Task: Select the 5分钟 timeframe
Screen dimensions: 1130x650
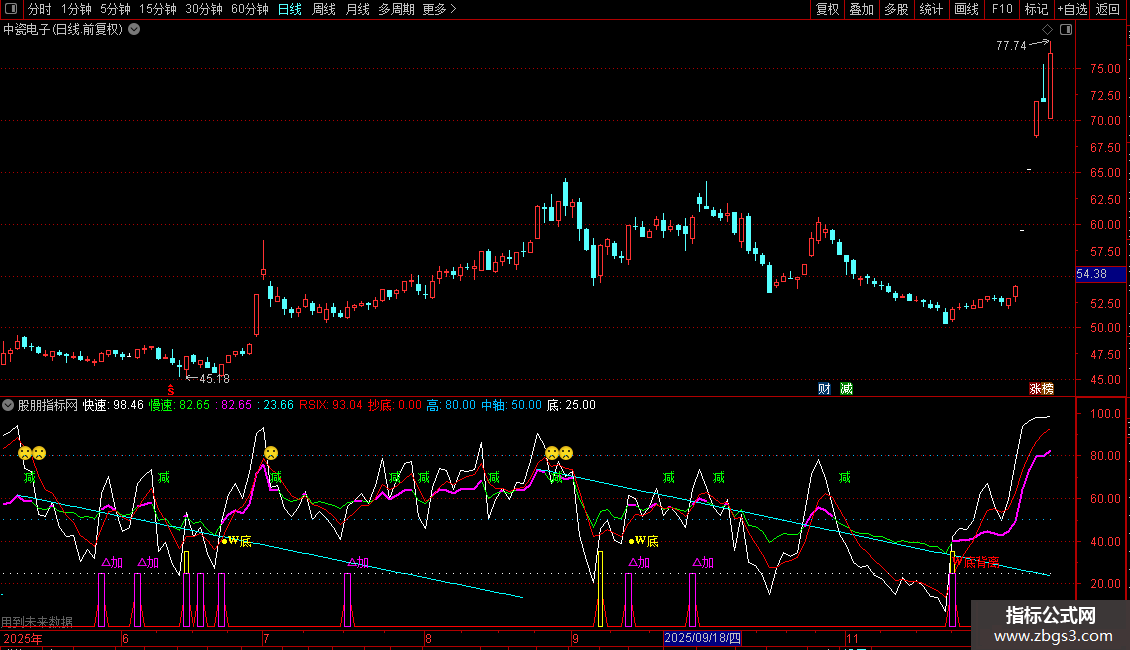Action: coord(115,9)
